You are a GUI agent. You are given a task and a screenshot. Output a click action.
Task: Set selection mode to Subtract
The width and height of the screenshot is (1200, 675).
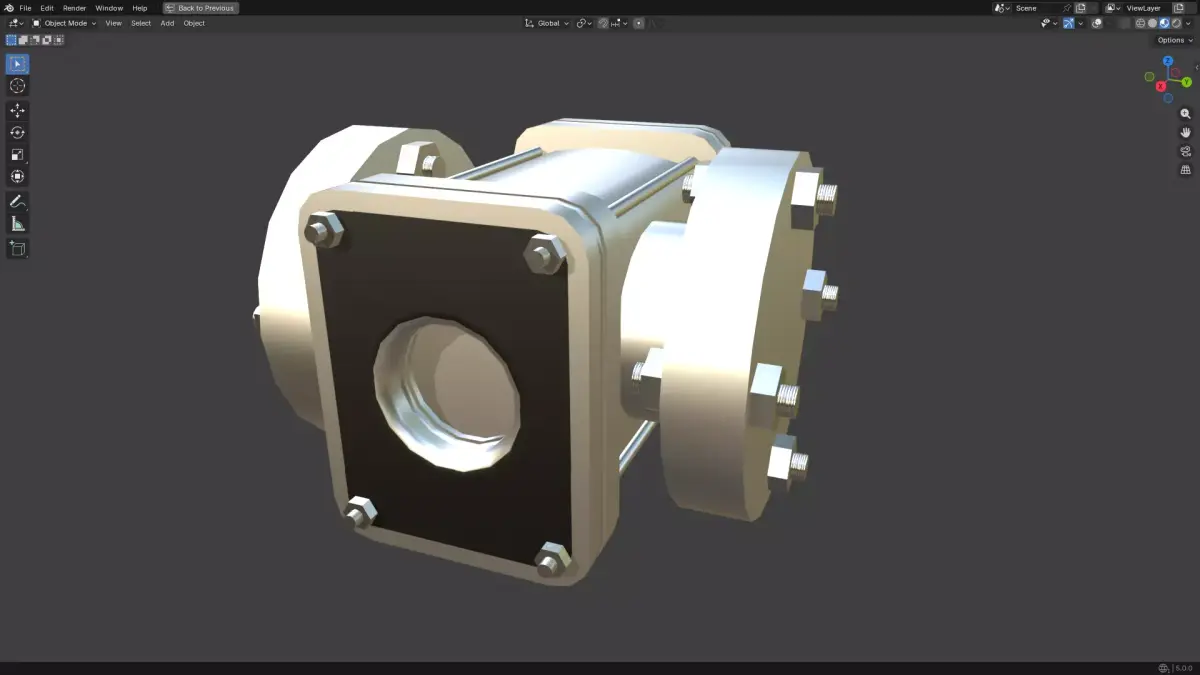35,40
